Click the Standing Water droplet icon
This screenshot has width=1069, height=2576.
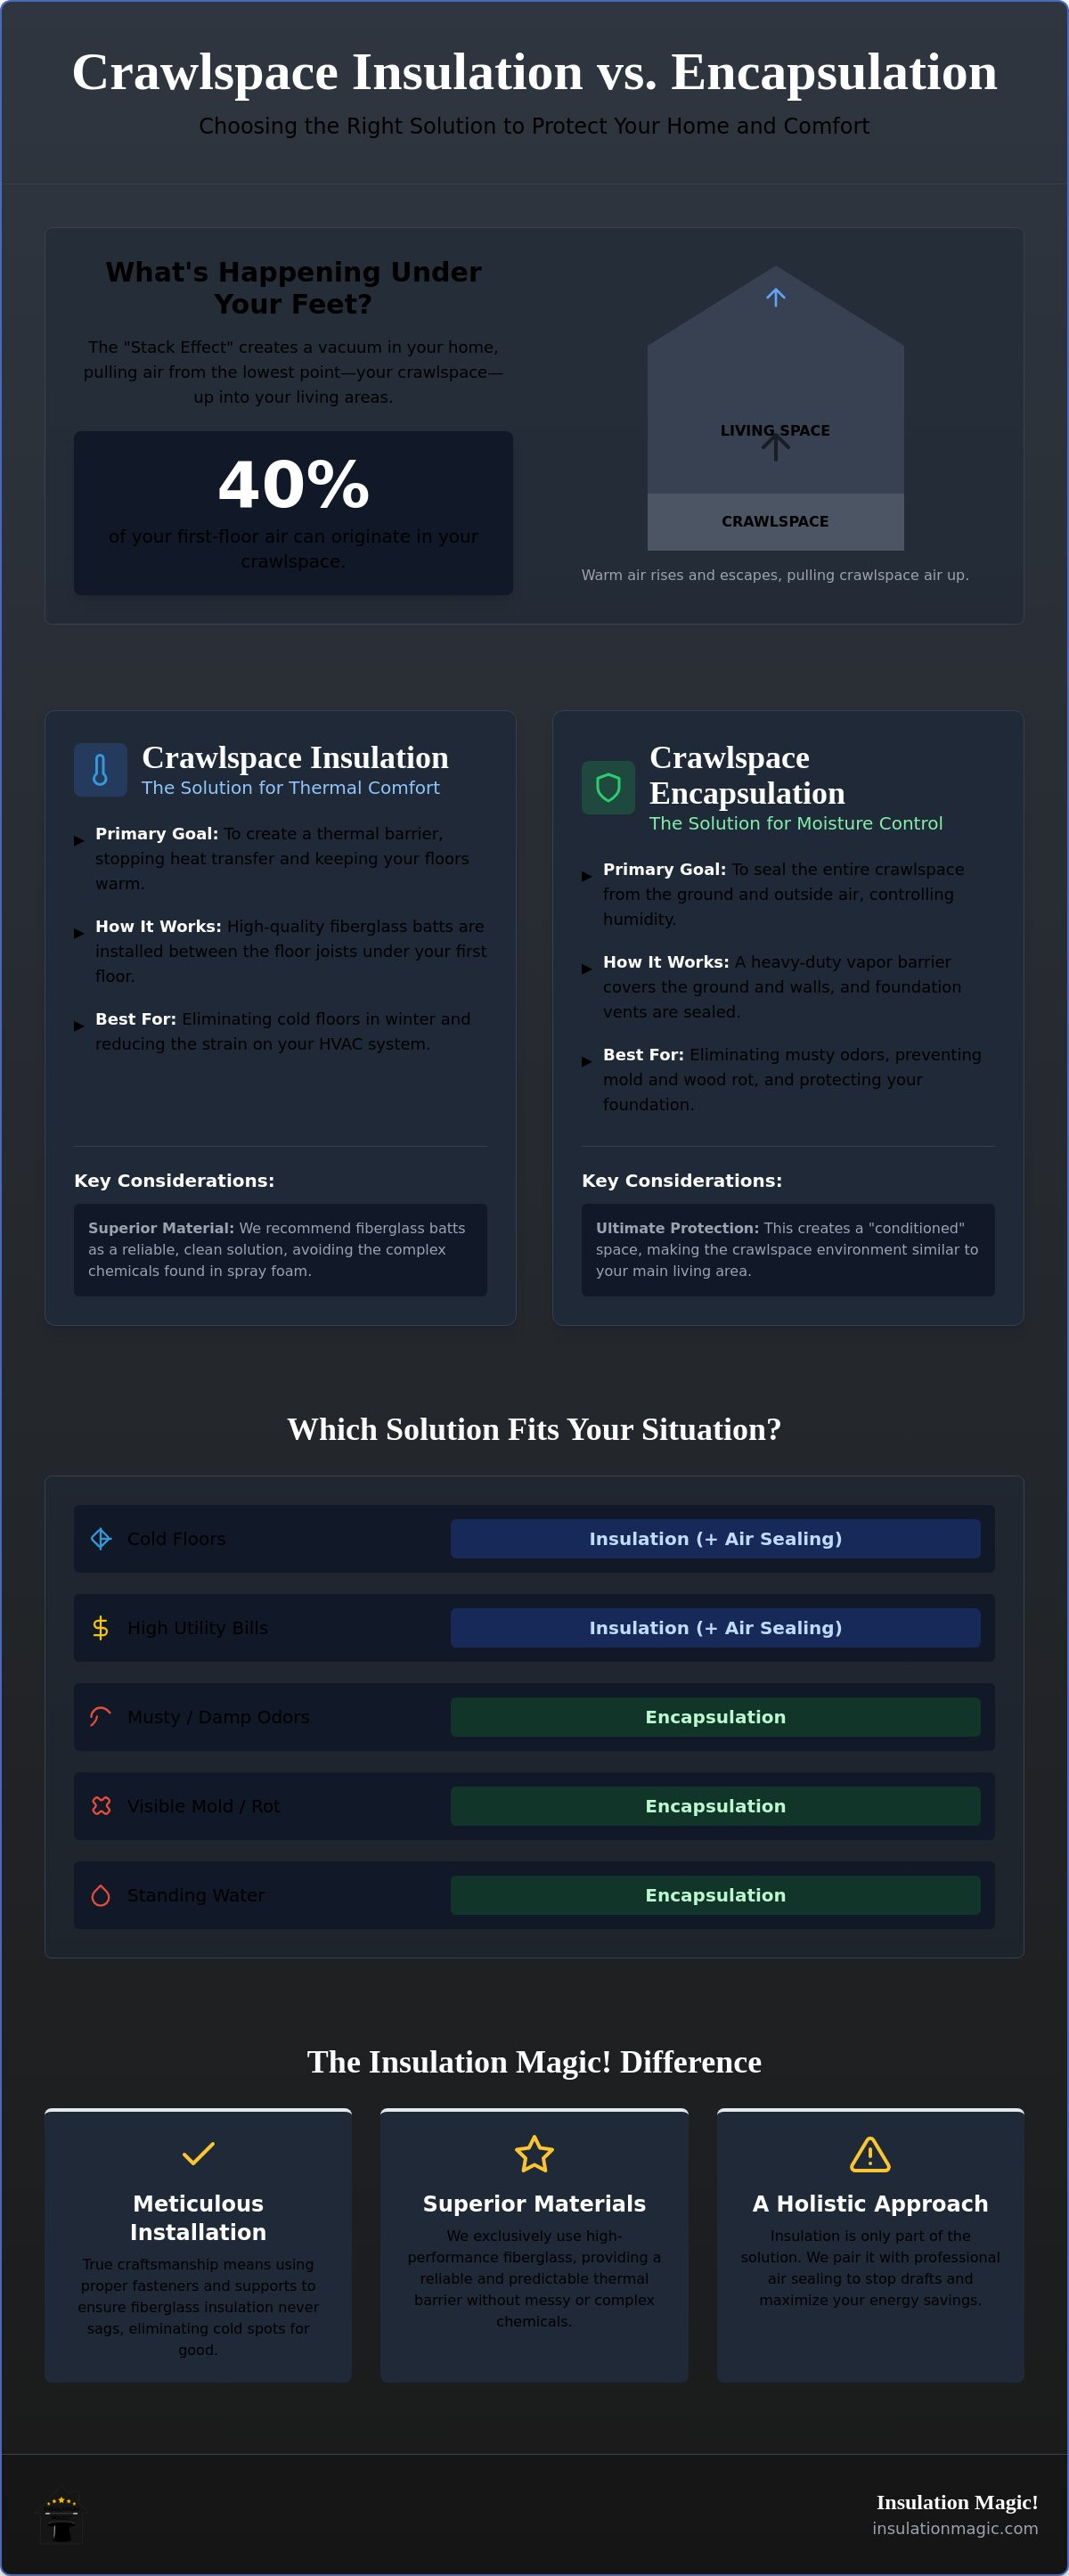coord(101,1894)
